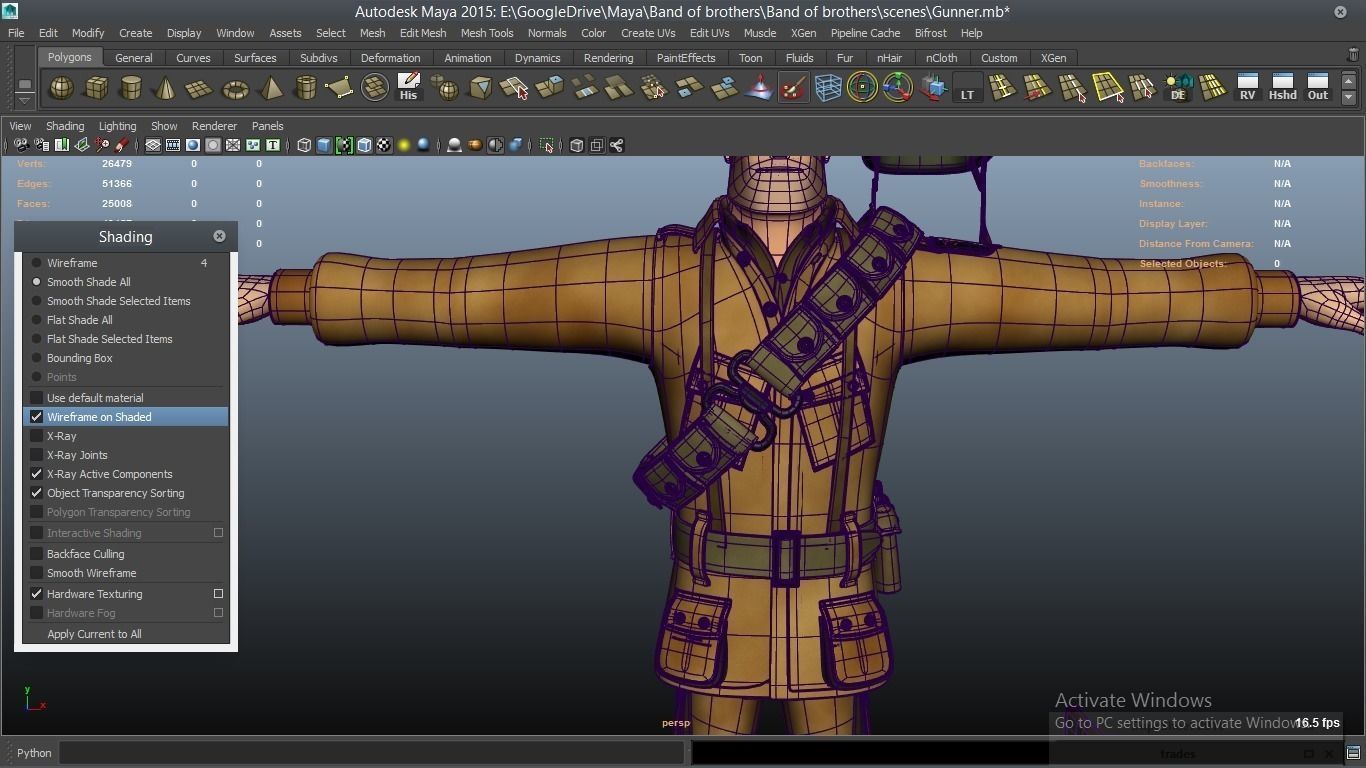Open the Pipeline Cache menu
Image resolution: width=1366 pixels, height=768 pixels.
point(865,33)
